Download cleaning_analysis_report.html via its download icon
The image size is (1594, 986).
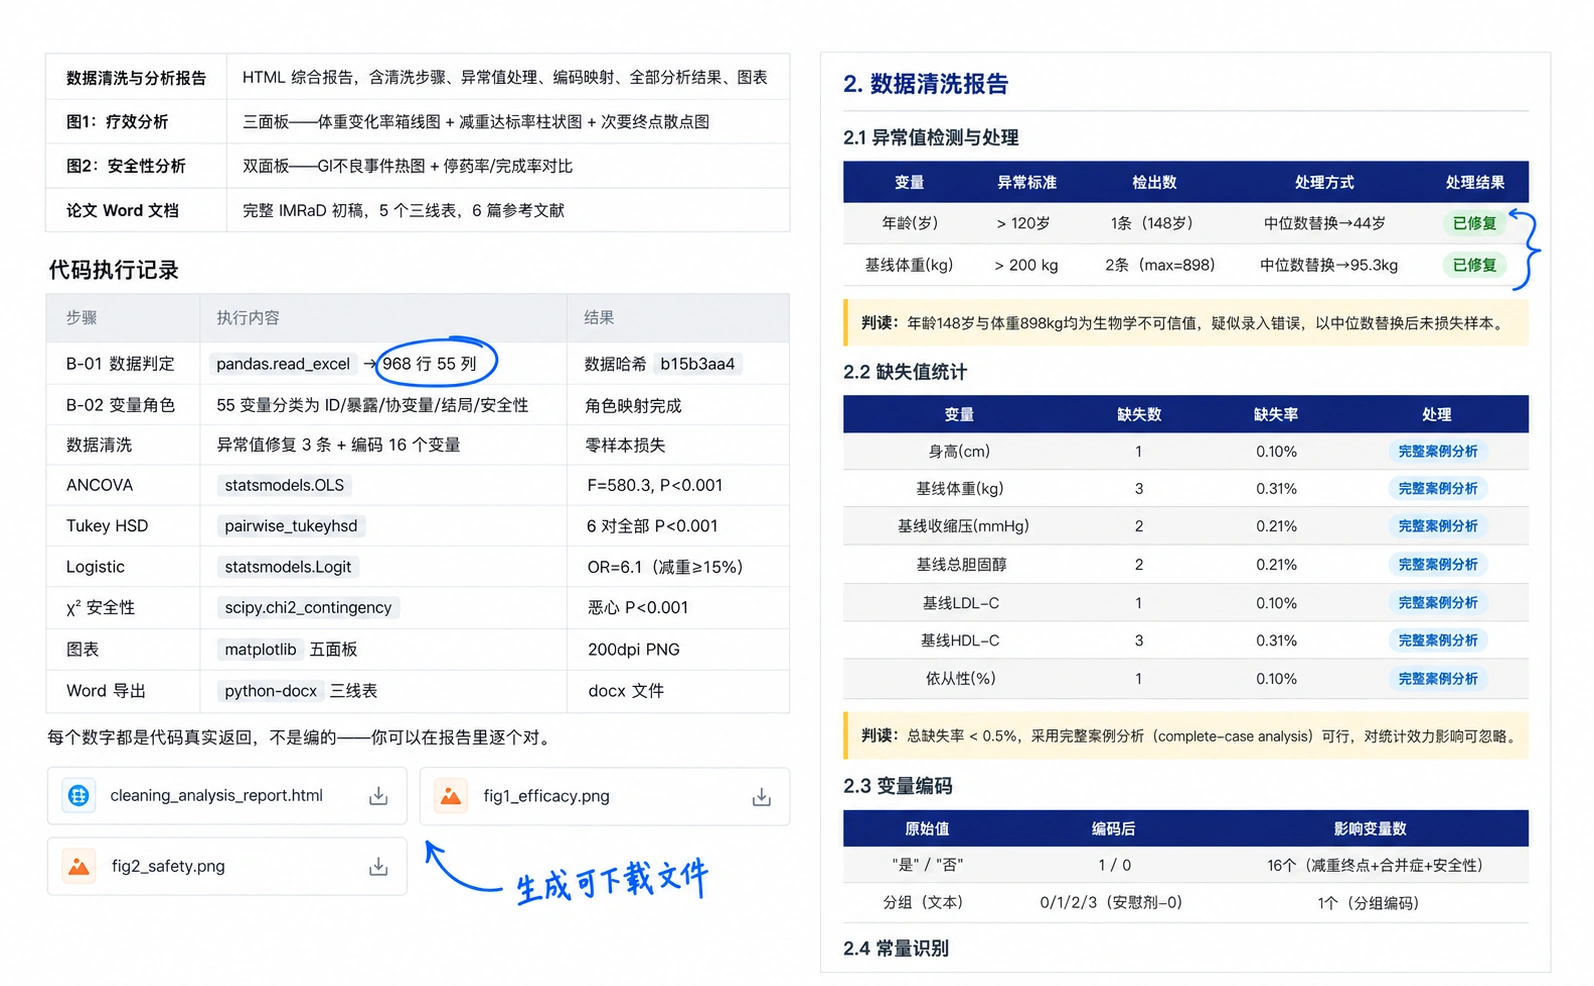(378, 796)
